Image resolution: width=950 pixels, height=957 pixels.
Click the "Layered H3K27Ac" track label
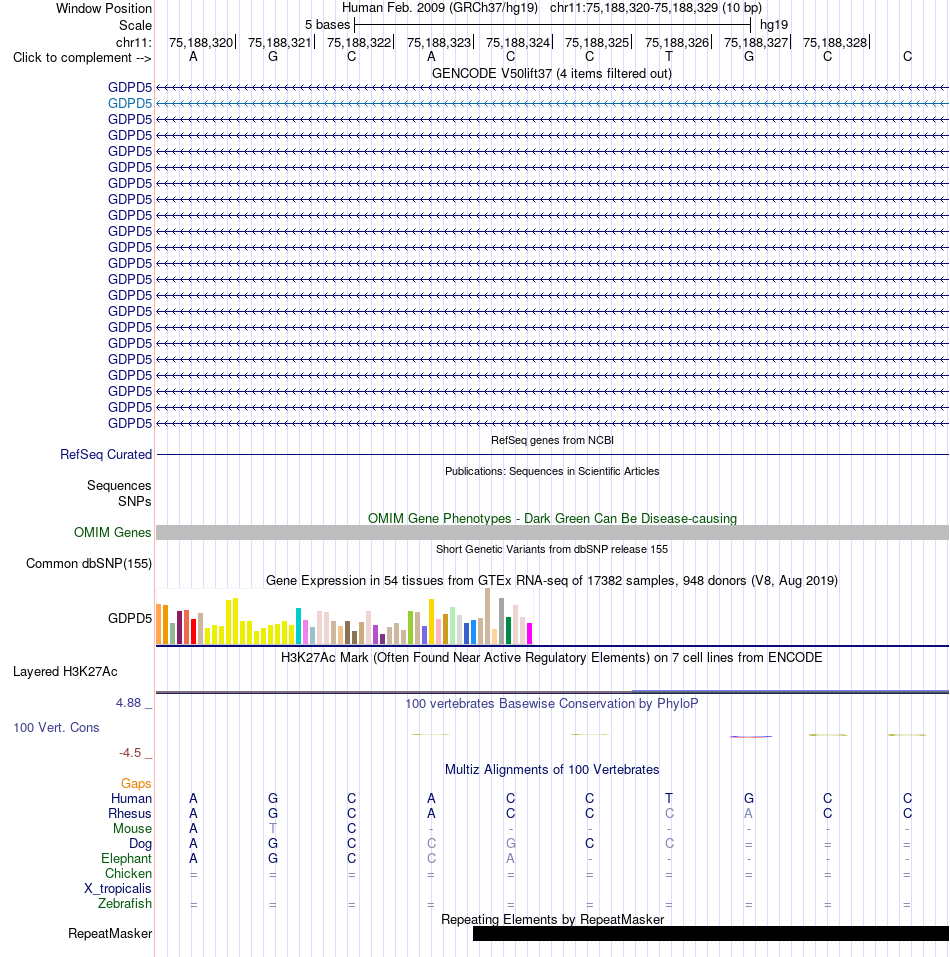tap(65, 672)
